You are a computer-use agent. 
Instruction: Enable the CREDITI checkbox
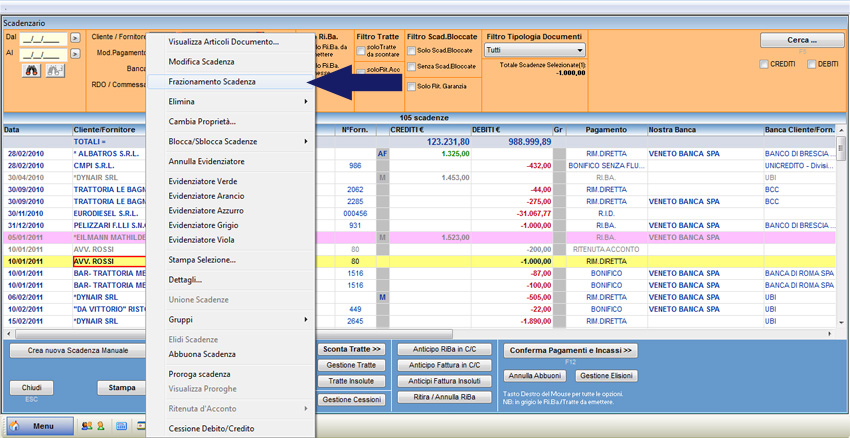(765, 65)
